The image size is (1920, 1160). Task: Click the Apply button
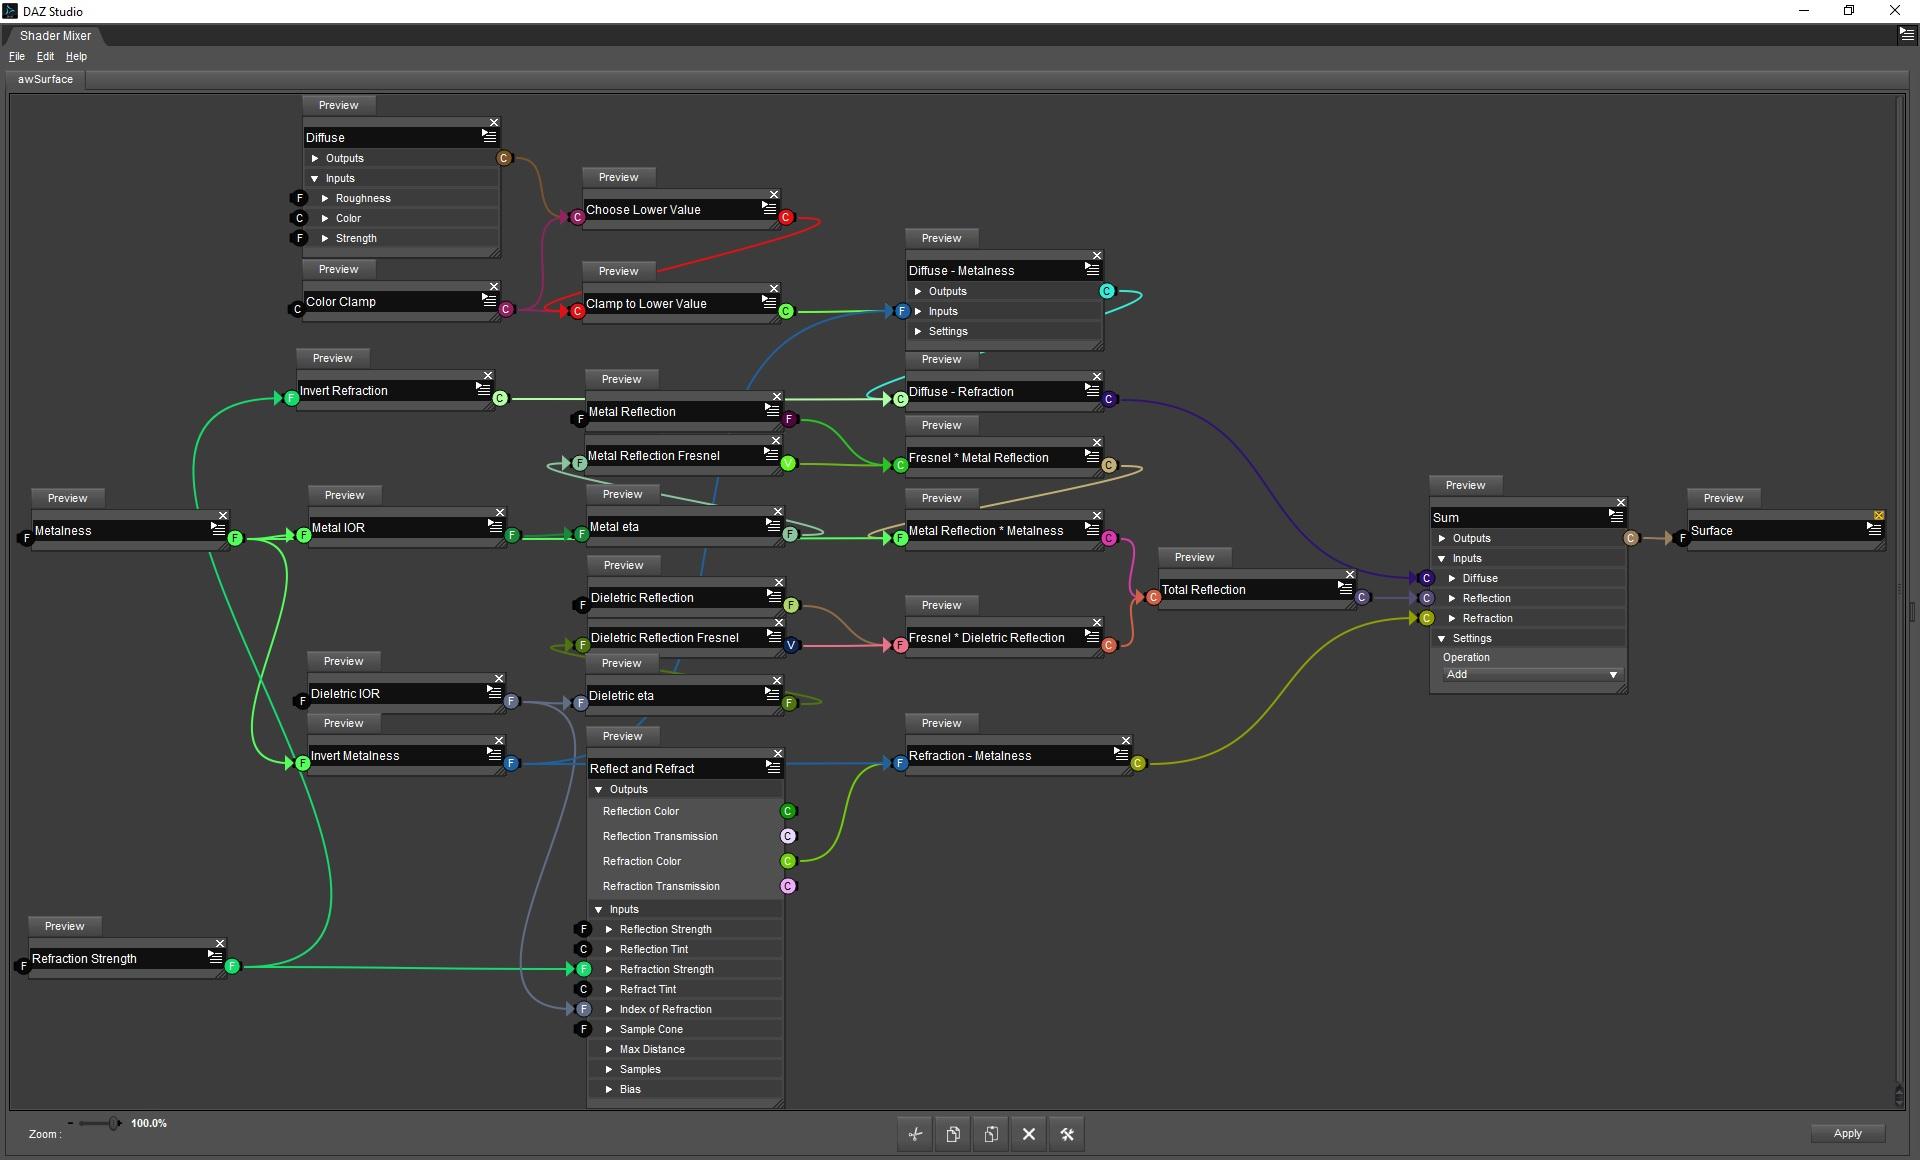1847,1133
